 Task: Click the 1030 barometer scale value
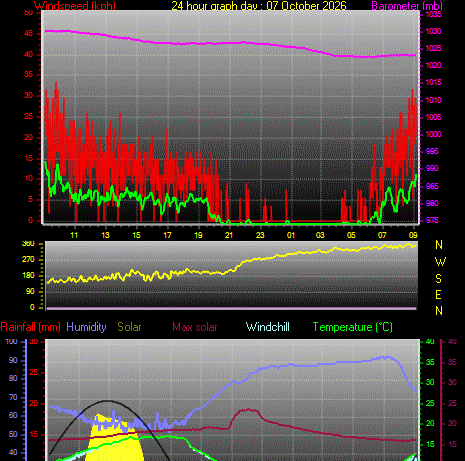point(434,31)
